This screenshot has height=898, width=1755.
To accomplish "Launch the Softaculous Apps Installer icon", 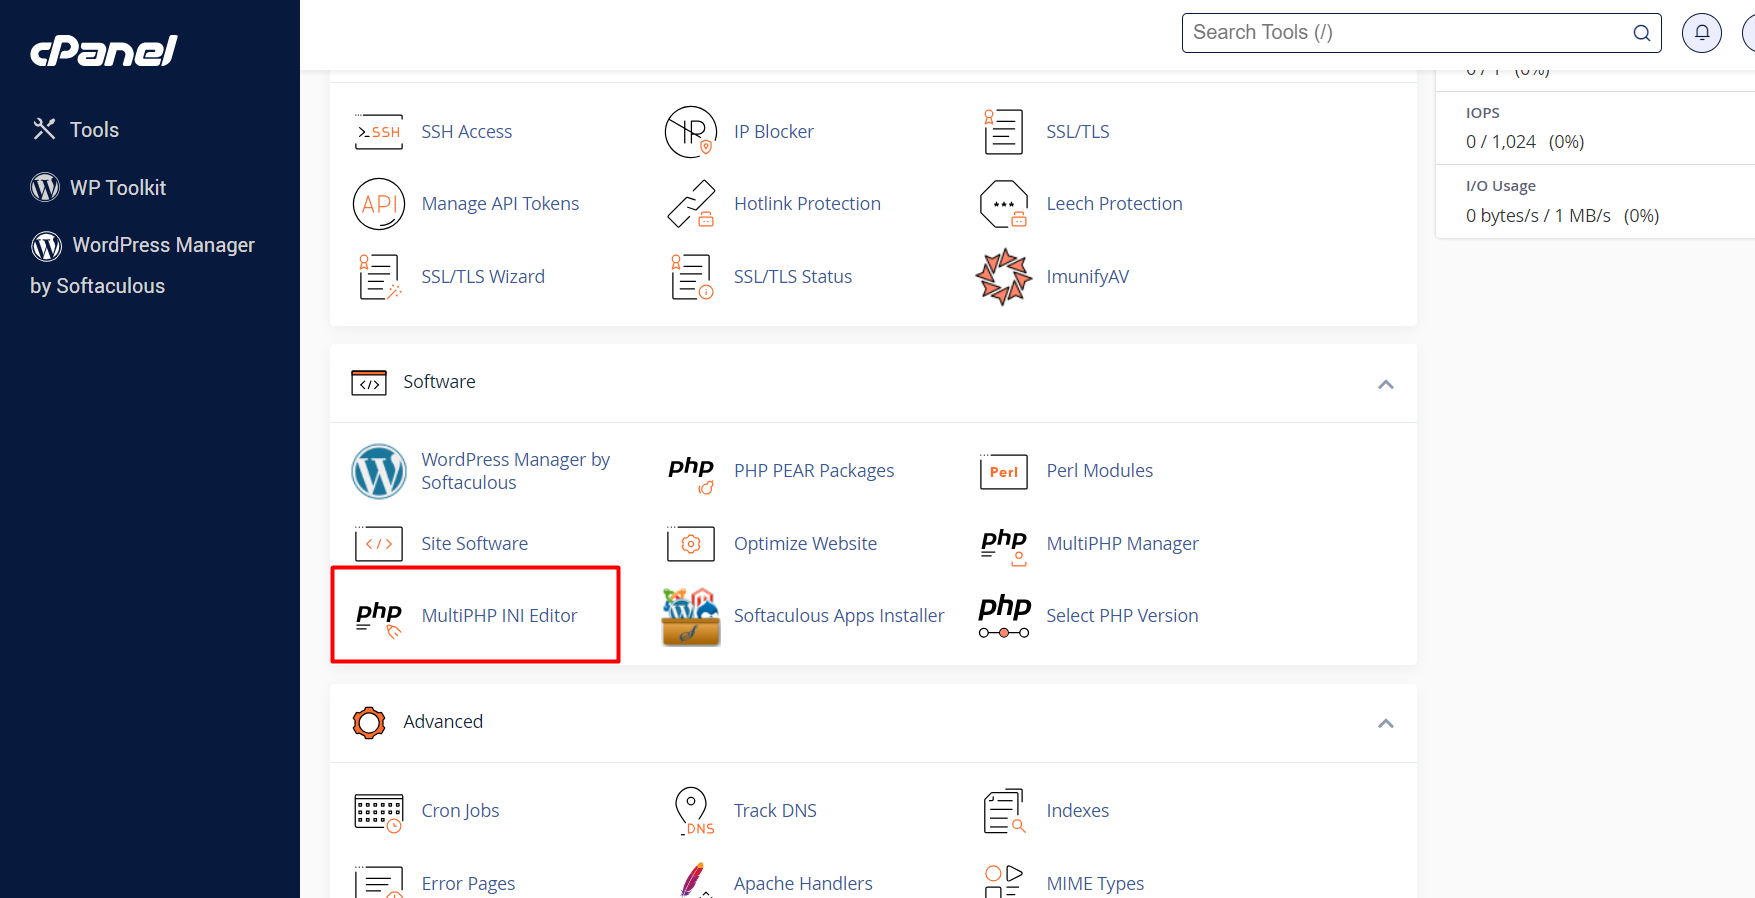I will pyautogui.click(x=691, y=616).
